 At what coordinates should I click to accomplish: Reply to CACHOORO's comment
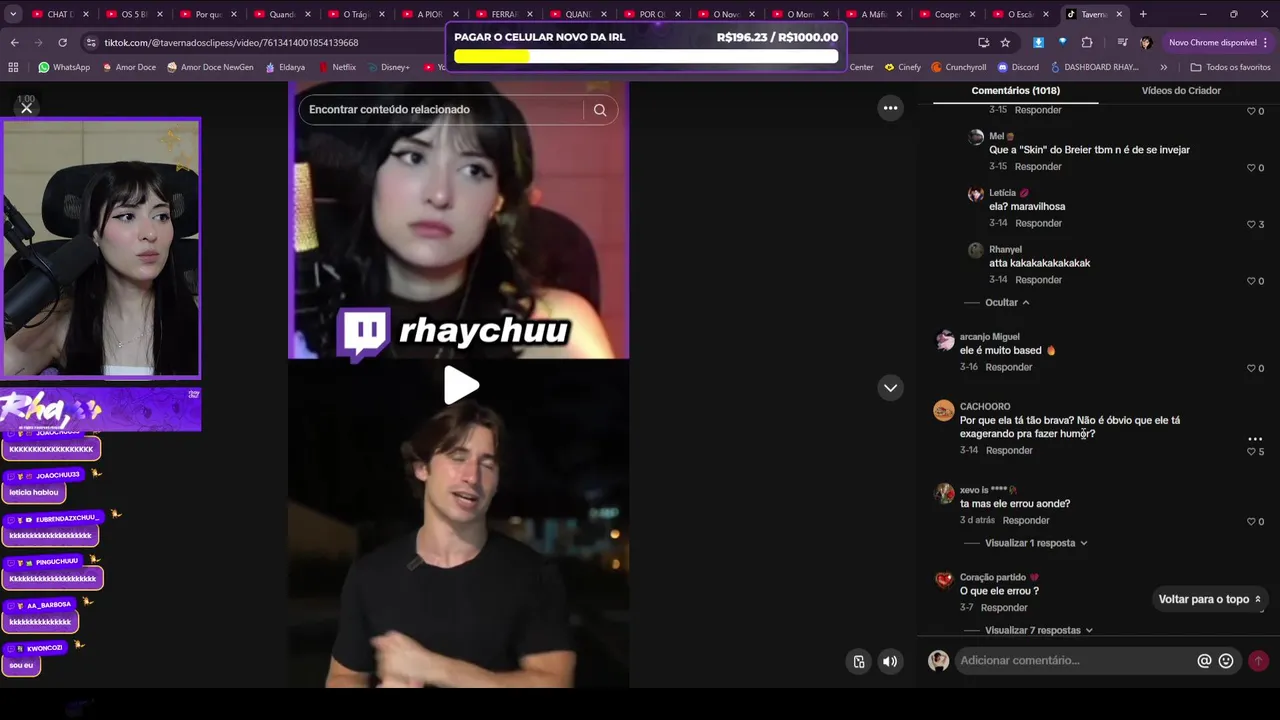tap(1009, 450)
